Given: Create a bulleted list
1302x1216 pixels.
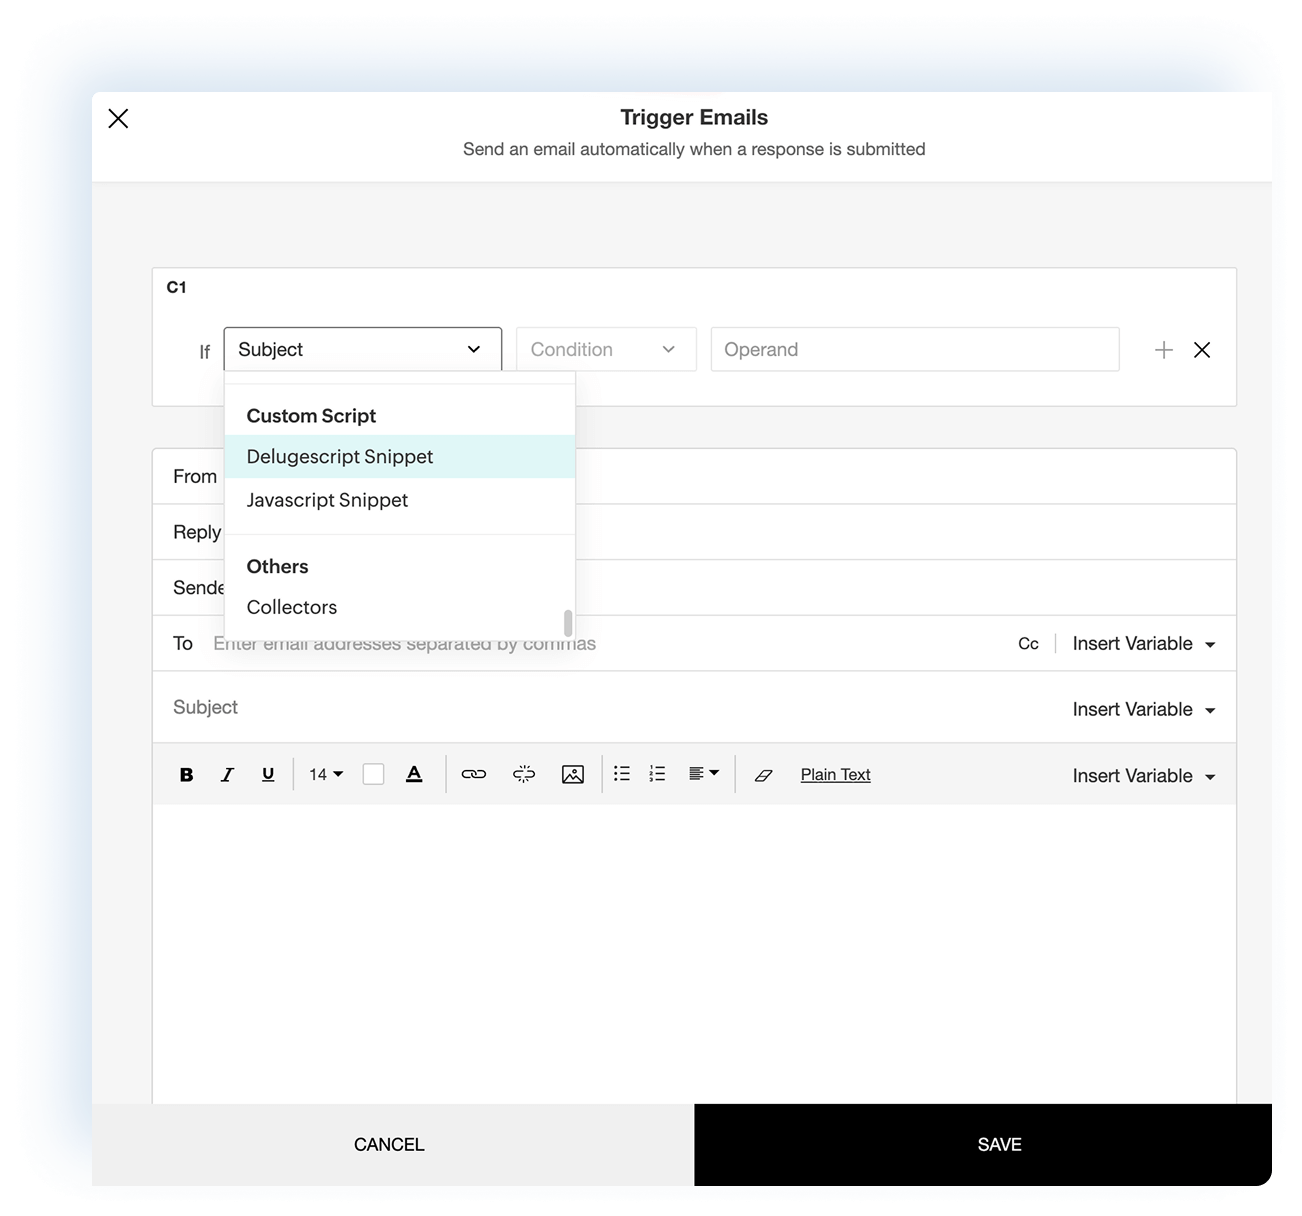Looking at the screenshot, I should (x=621, y=773).
